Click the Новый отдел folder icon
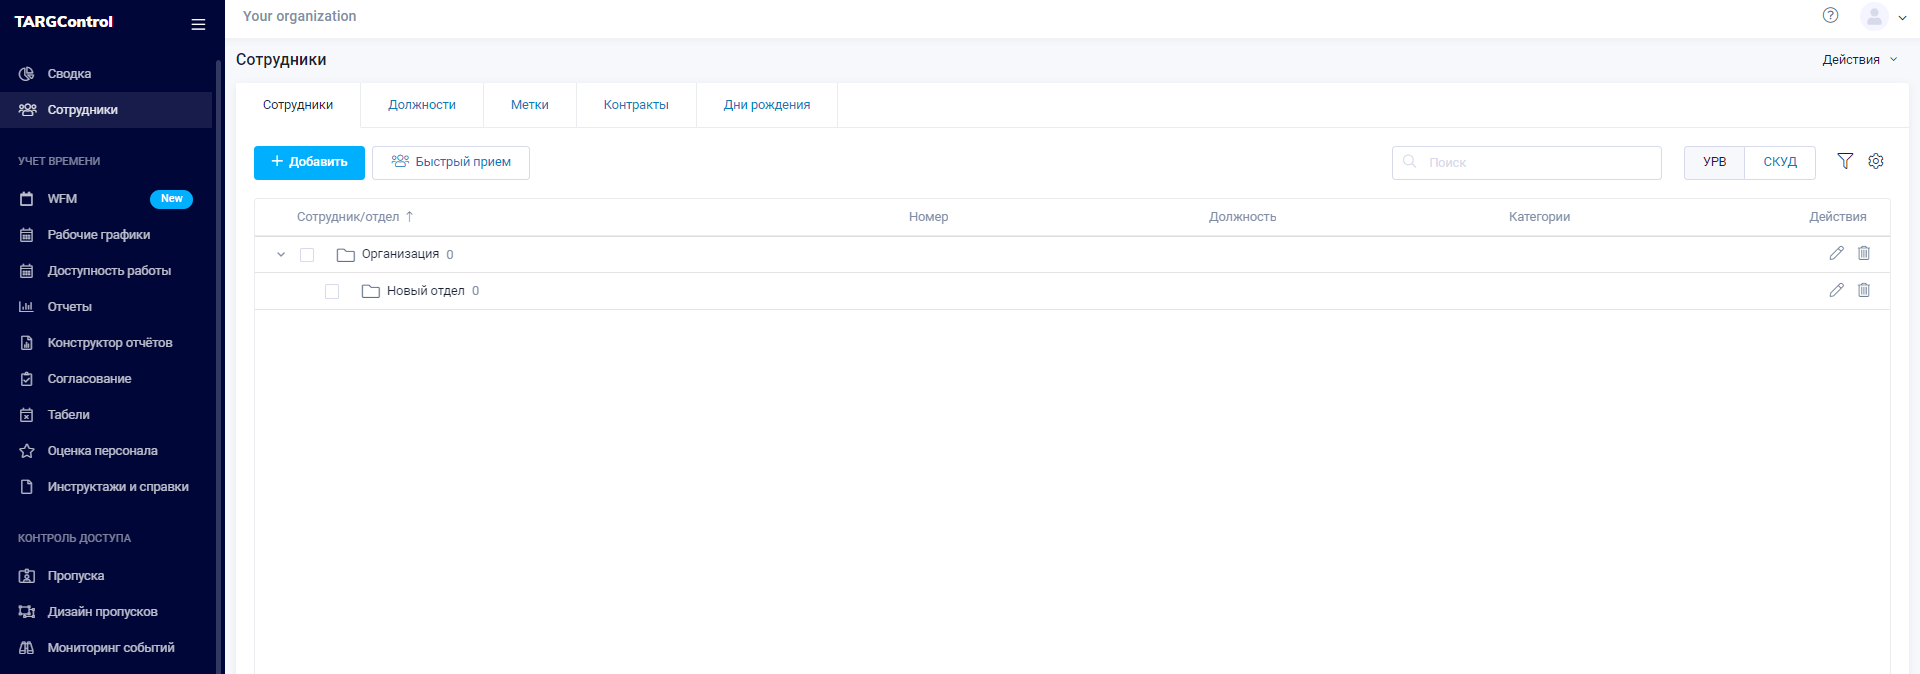 point(371,291)
